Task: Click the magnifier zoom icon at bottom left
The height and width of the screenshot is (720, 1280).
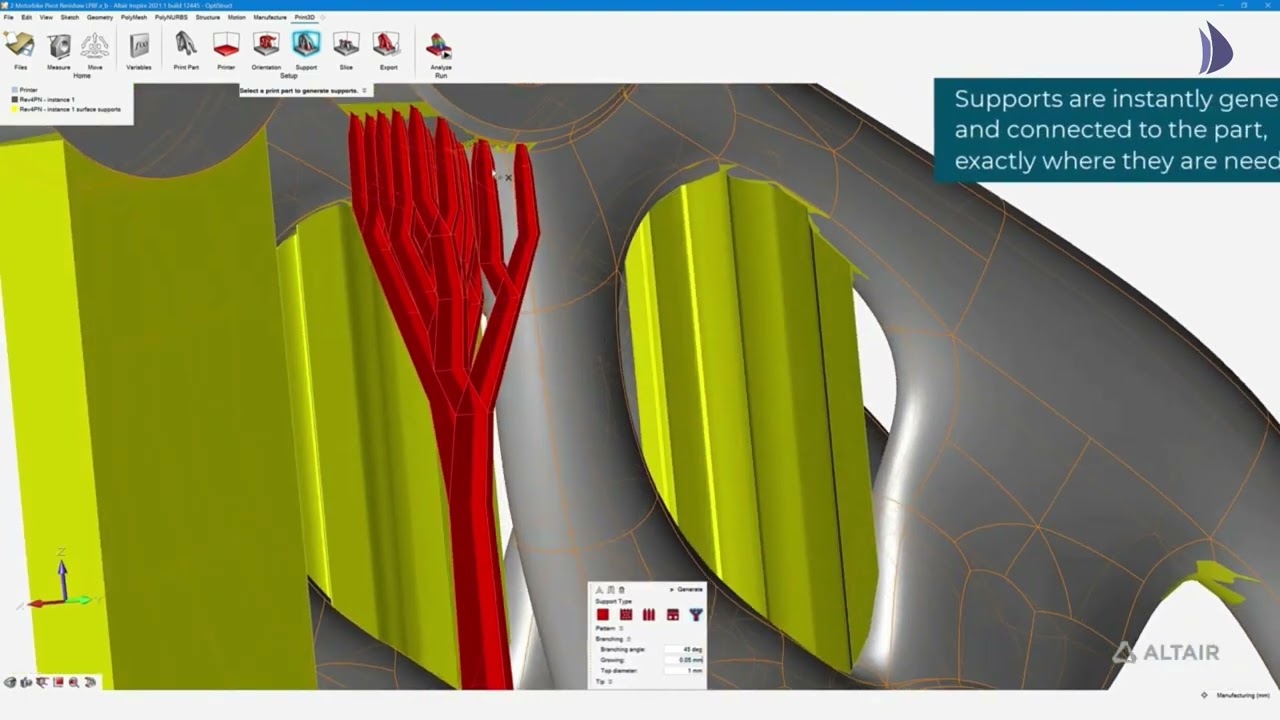Action: click(74, 682)
